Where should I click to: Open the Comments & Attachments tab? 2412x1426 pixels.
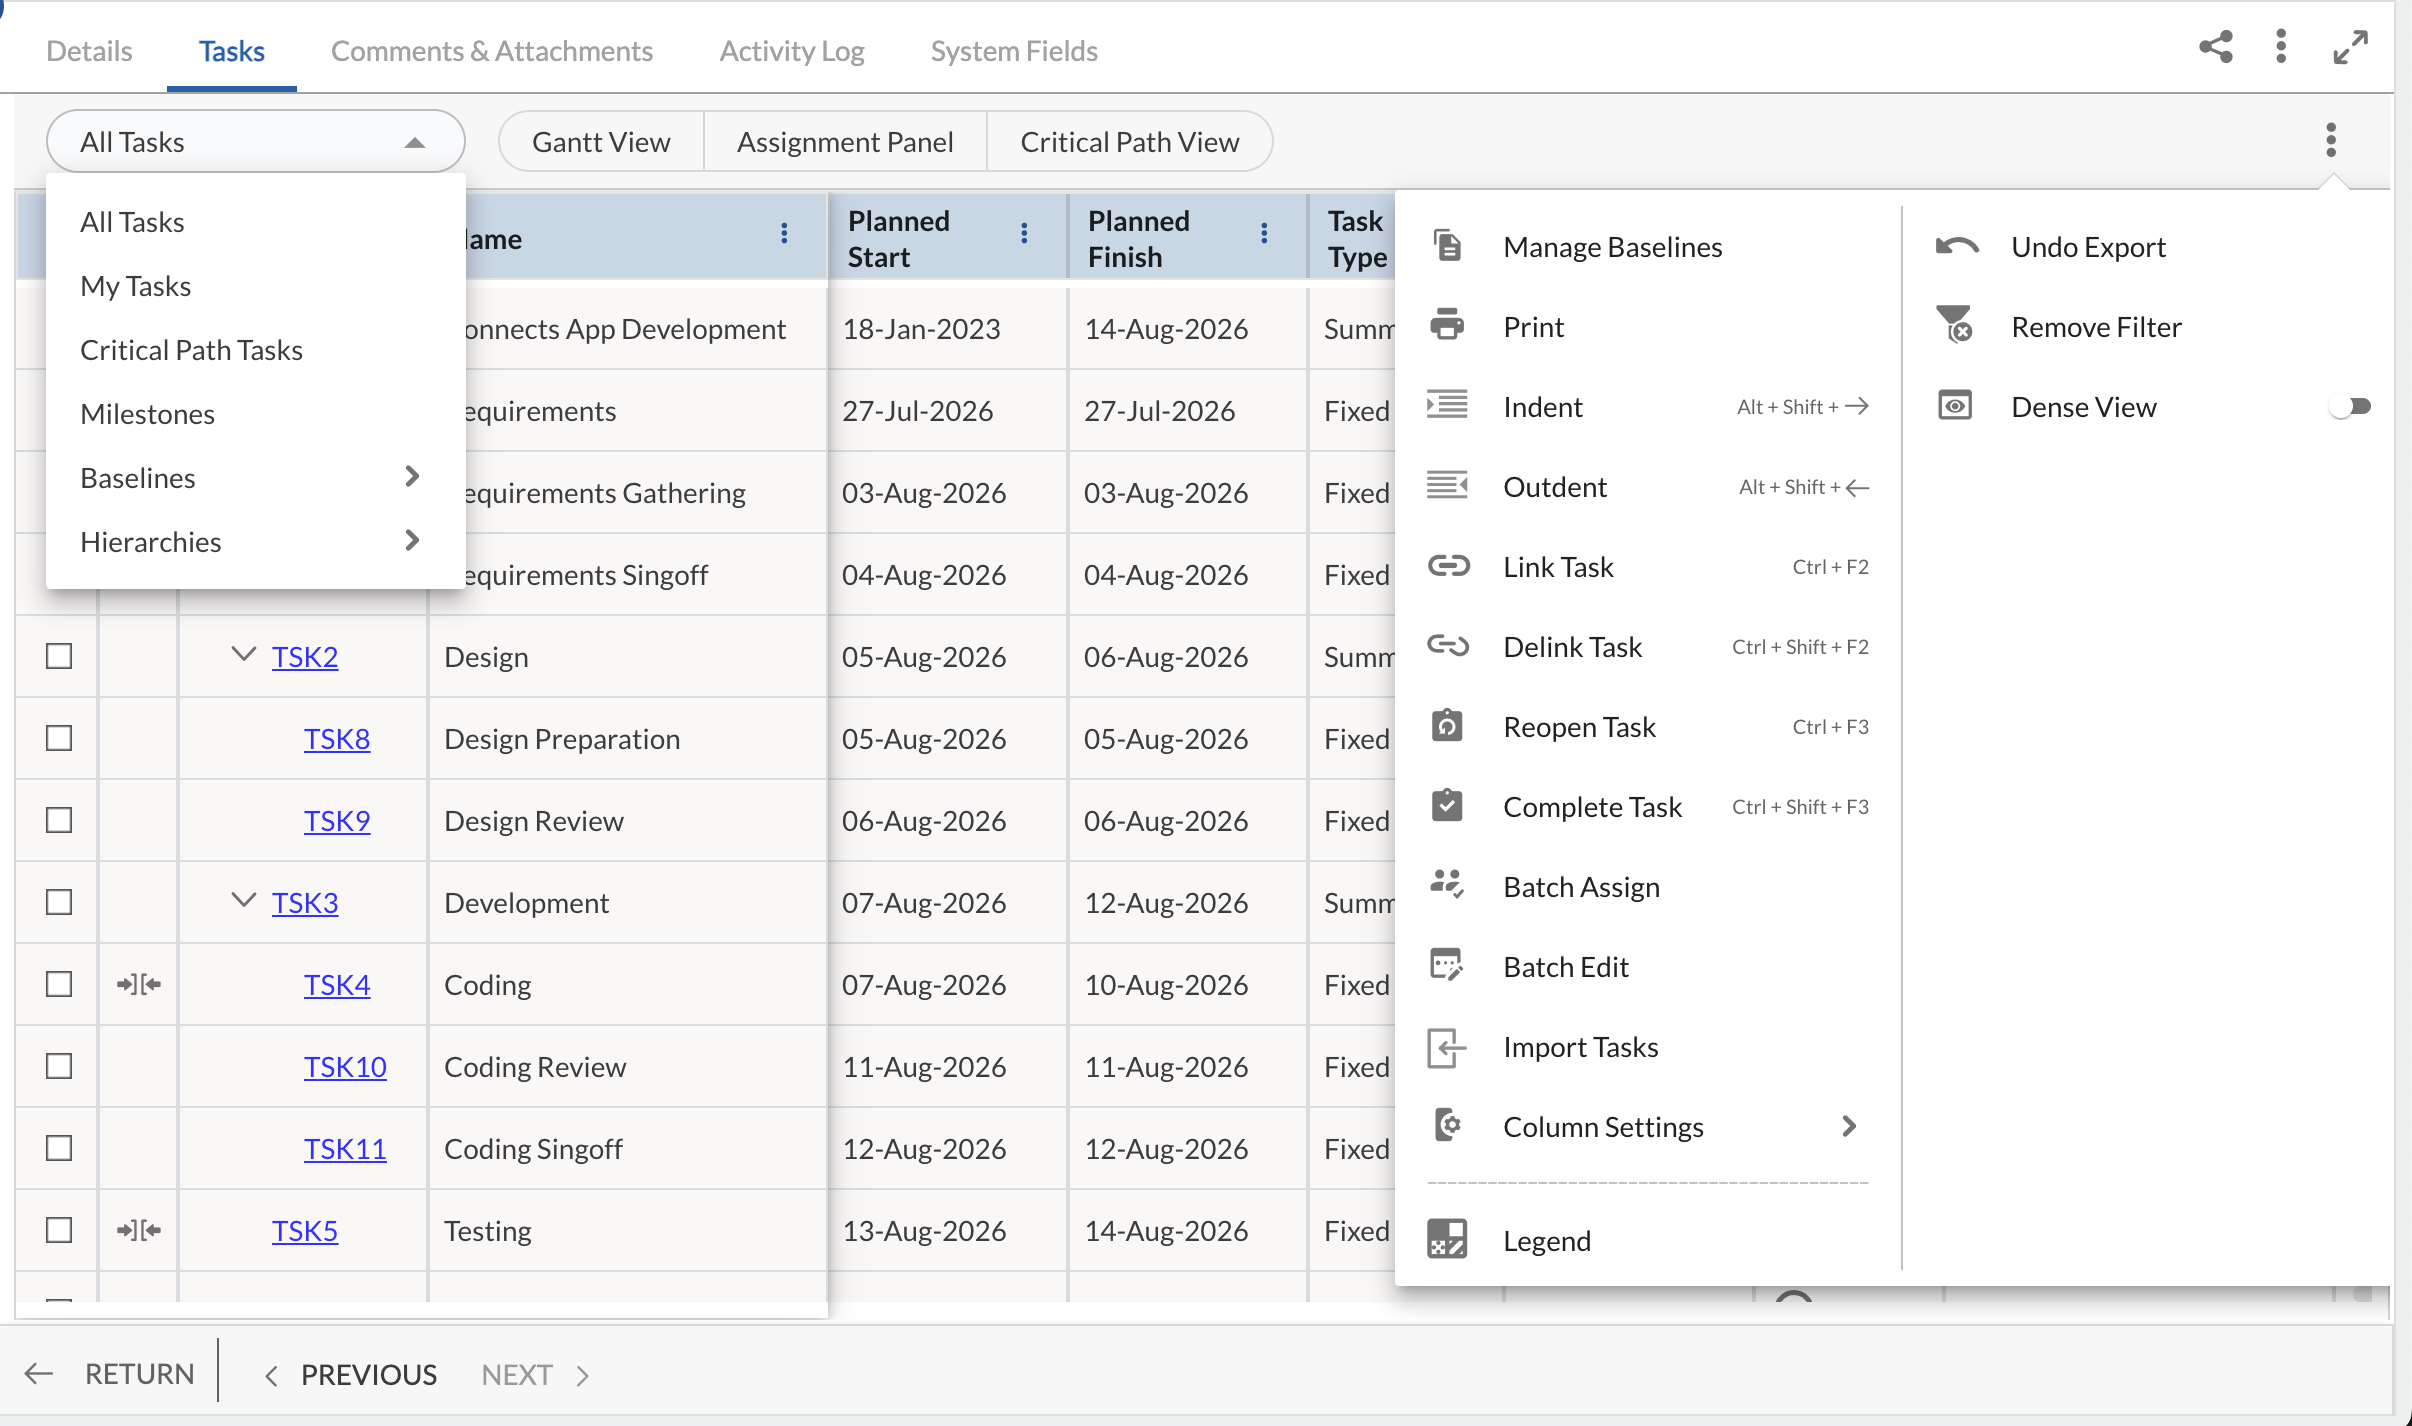[492, 51]
